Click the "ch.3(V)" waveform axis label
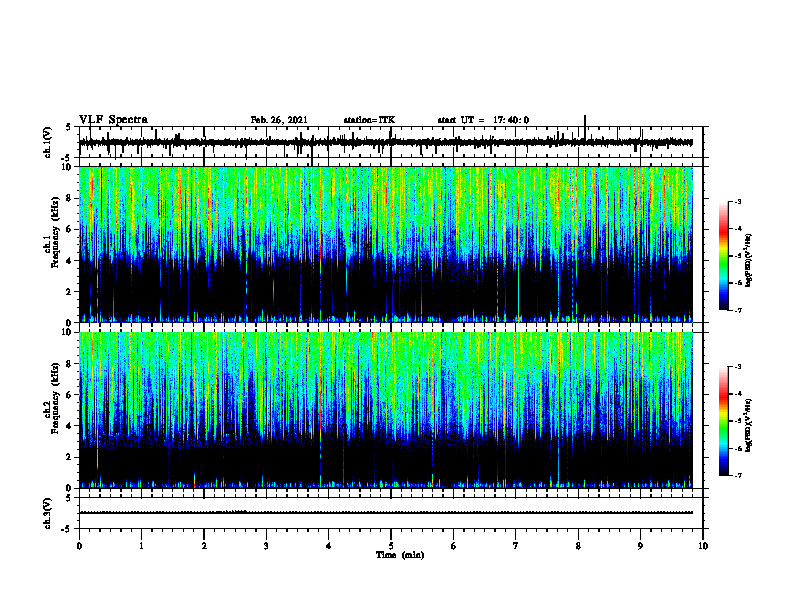The width and height of the screenshot is (792, 612). pos(48,514)
